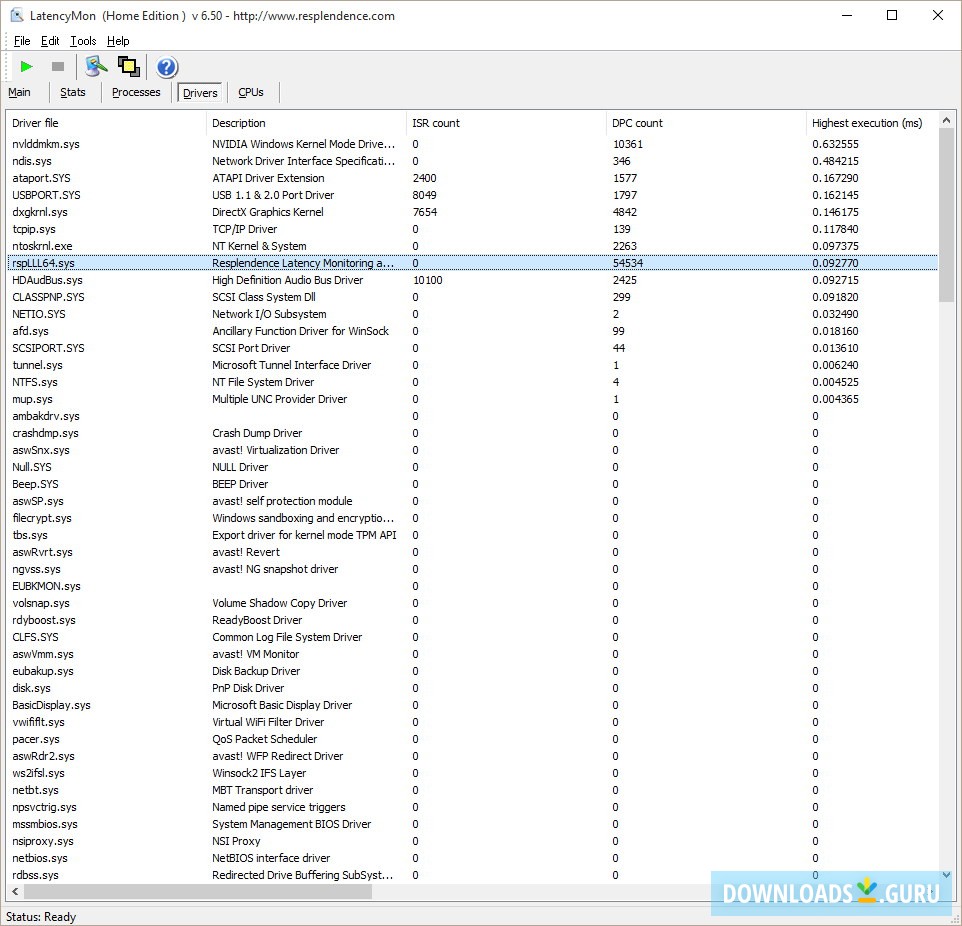This screenshot has width=962, height=926.
Task: Select the HDAudBus.sys driver row
Action: tap(47, 280)
